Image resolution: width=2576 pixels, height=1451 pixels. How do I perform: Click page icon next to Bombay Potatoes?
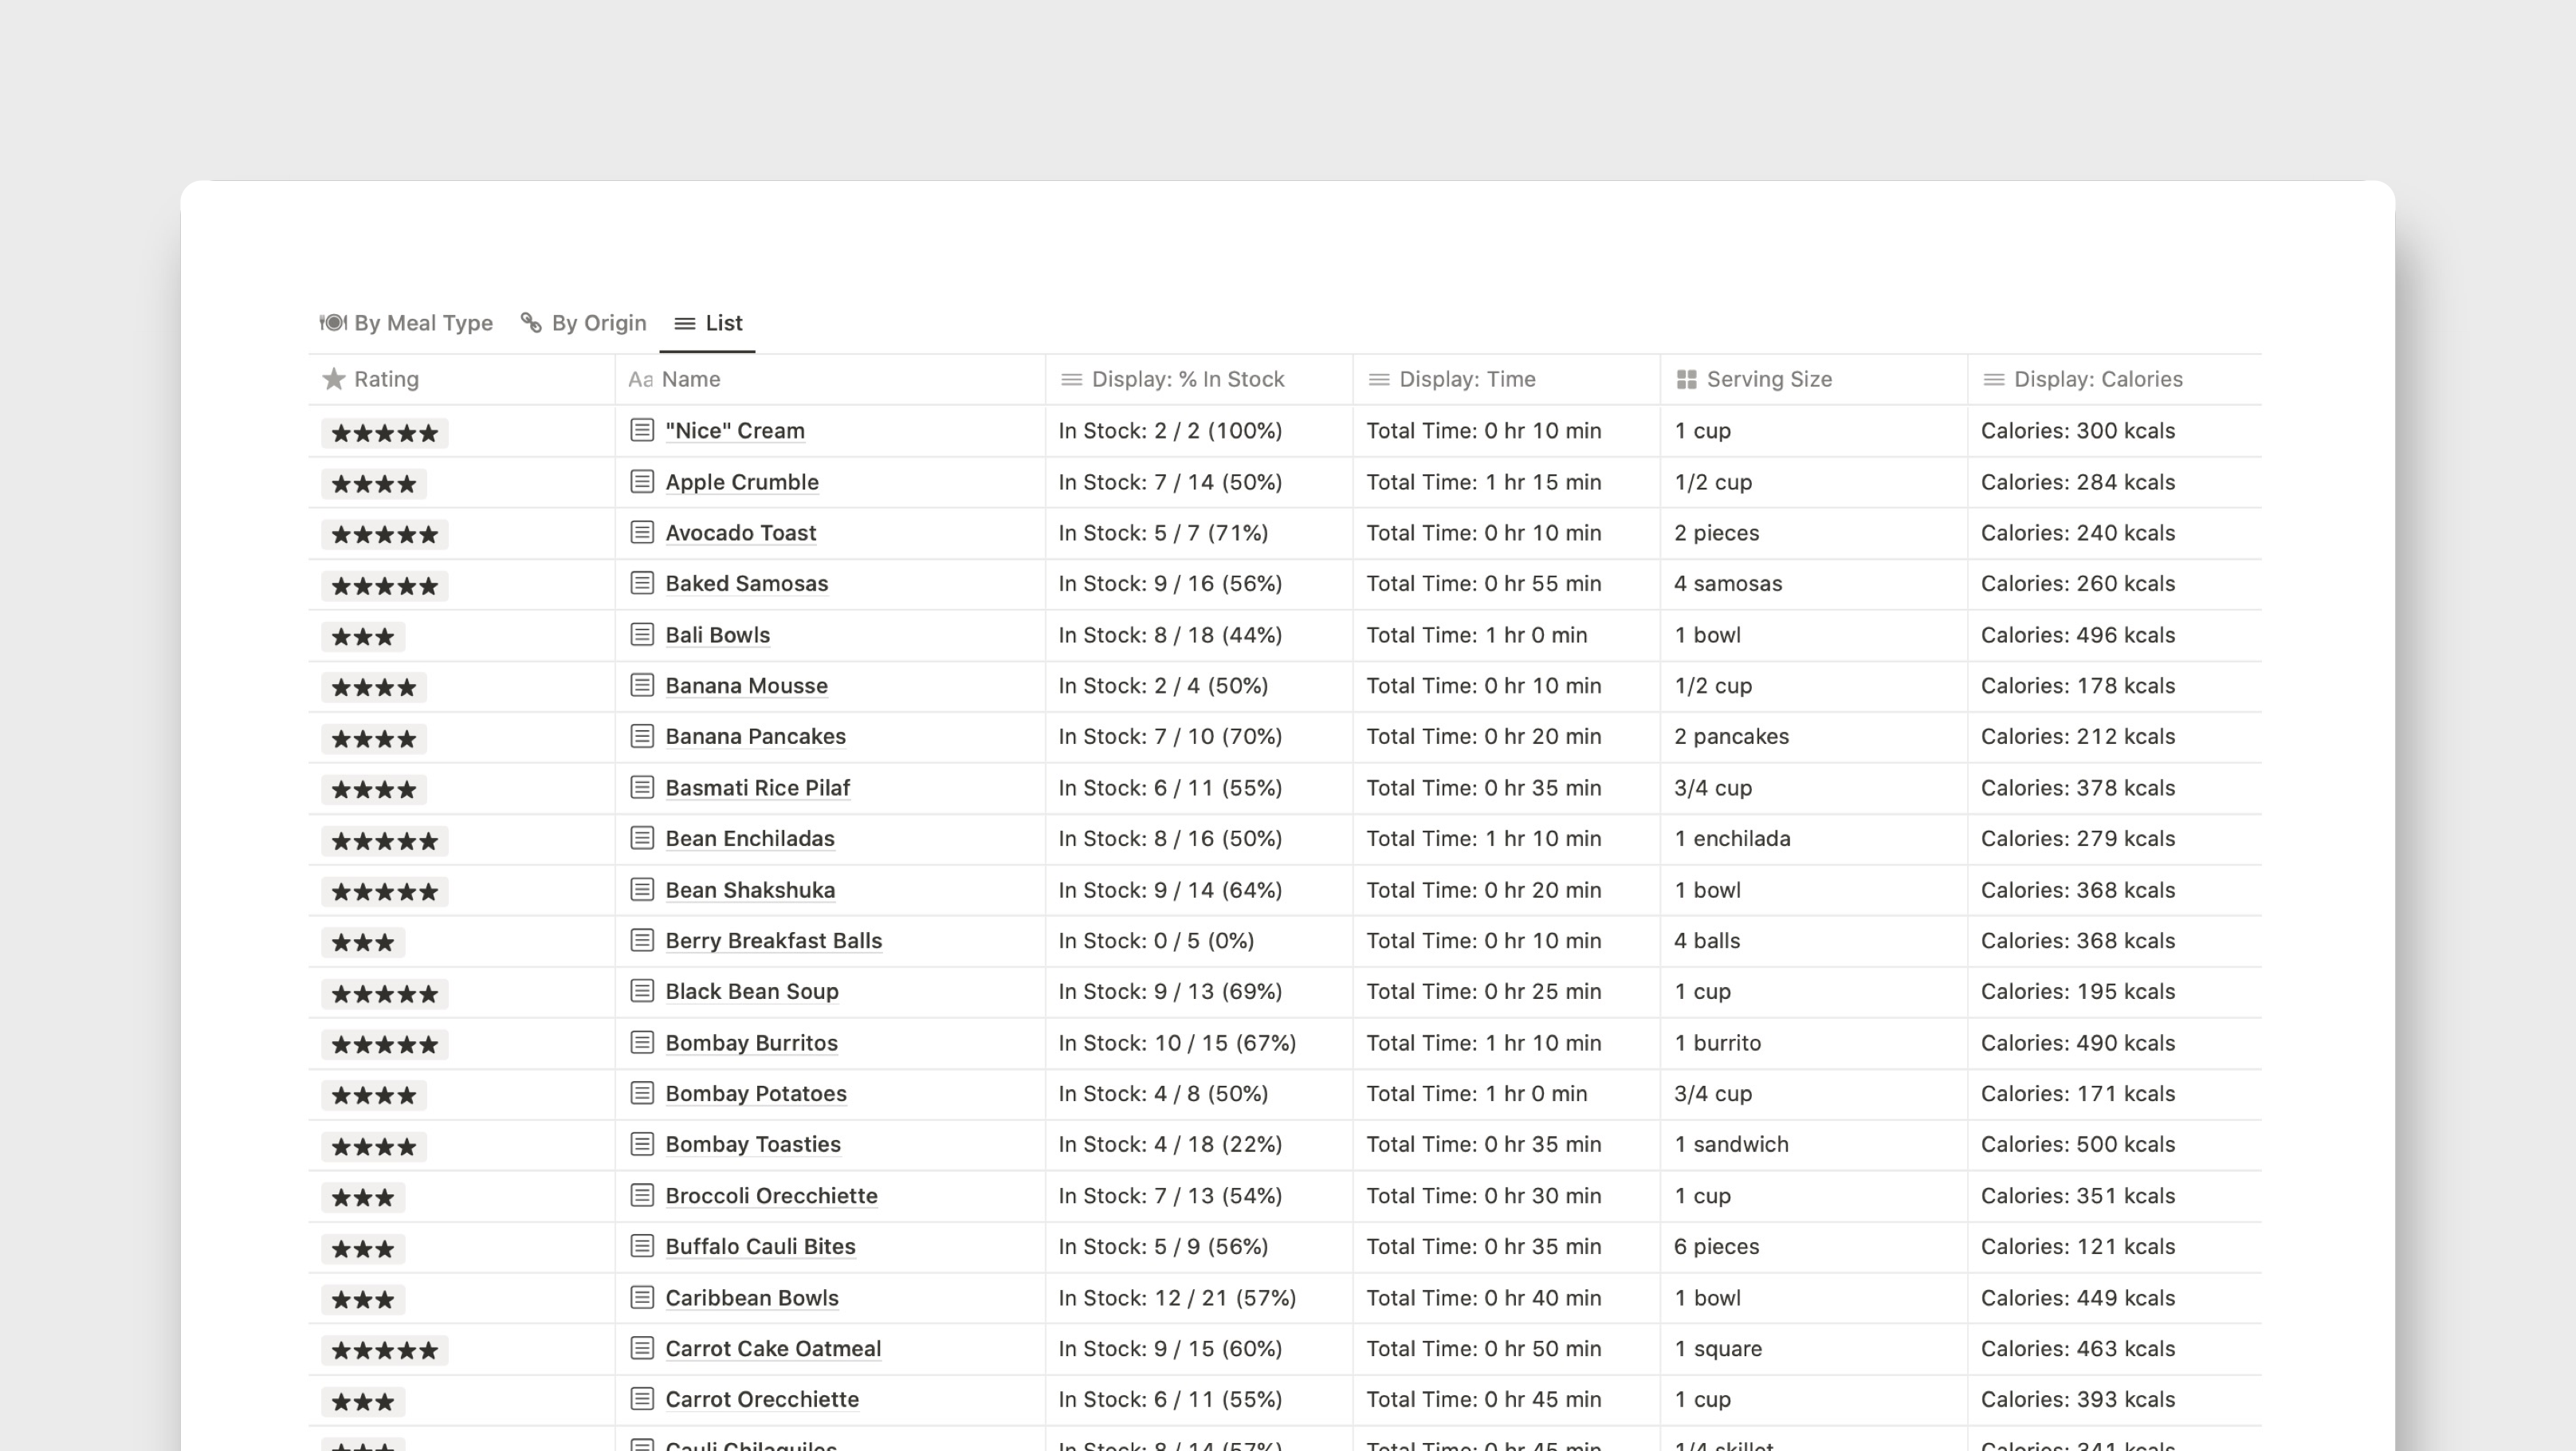642,1093
